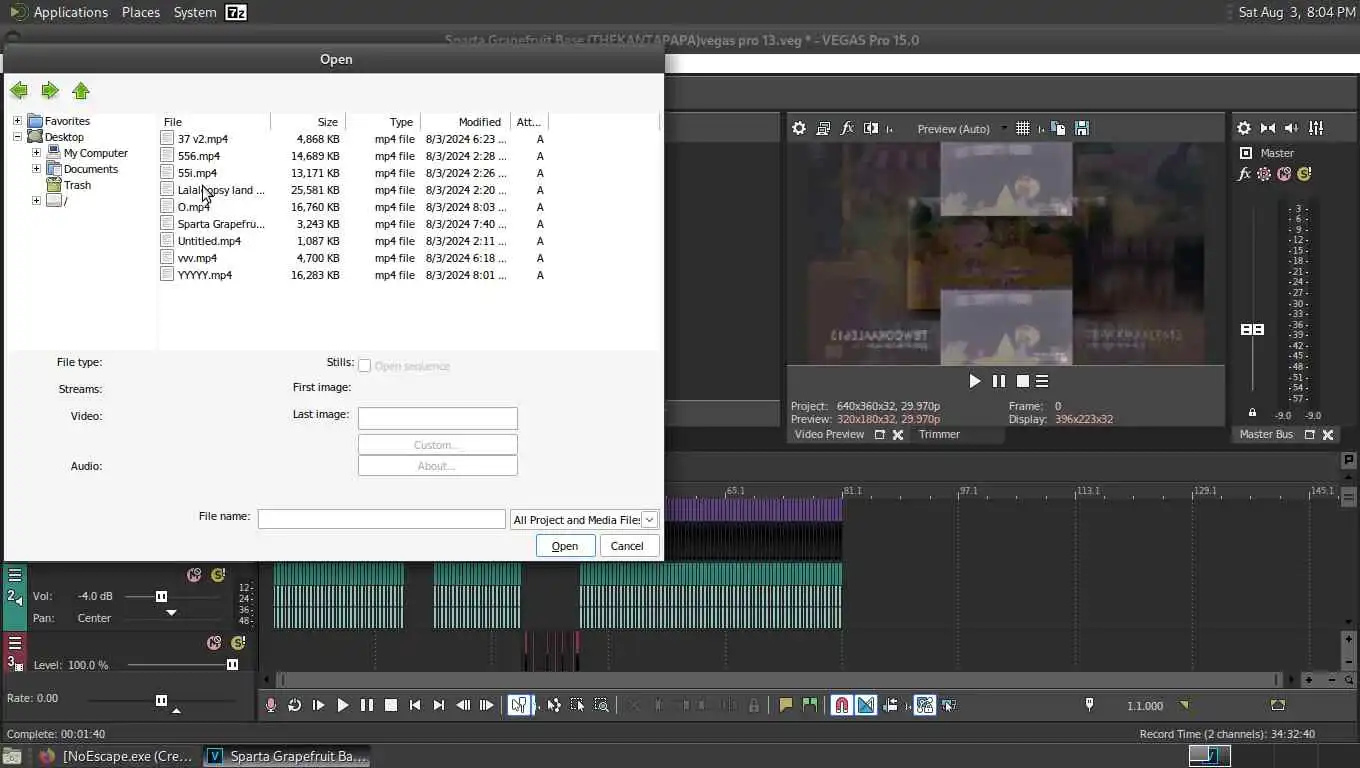
Task: Select Zoom Edit tool
Action: pos(601,705)
